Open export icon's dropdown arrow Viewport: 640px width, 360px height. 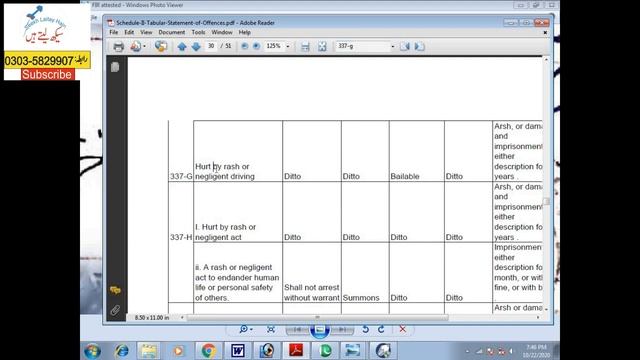click(144, 47)
